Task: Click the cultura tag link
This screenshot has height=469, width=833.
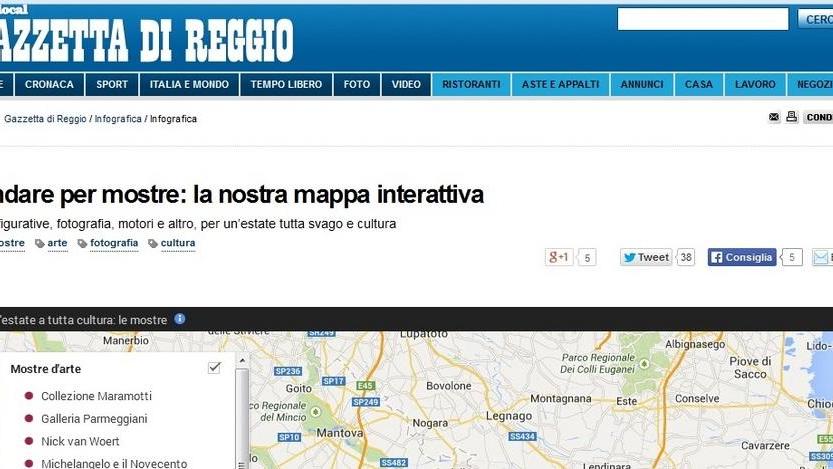Action: pos(177,243)
